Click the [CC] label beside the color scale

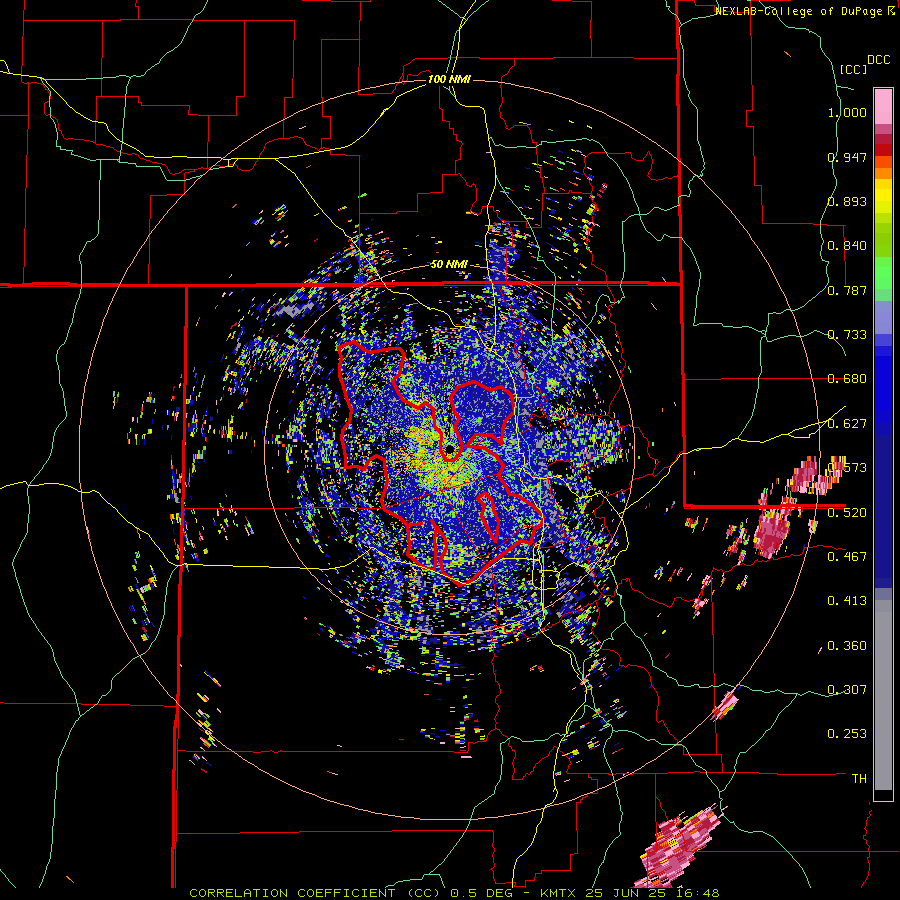point(853,69)
